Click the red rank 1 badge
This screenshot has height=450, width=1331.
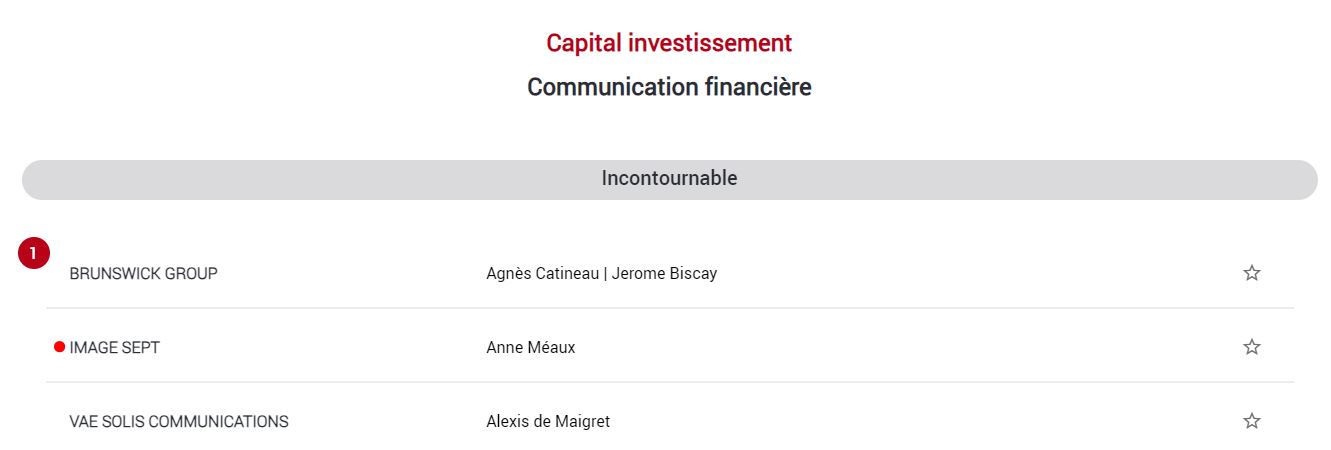point(34,254)
